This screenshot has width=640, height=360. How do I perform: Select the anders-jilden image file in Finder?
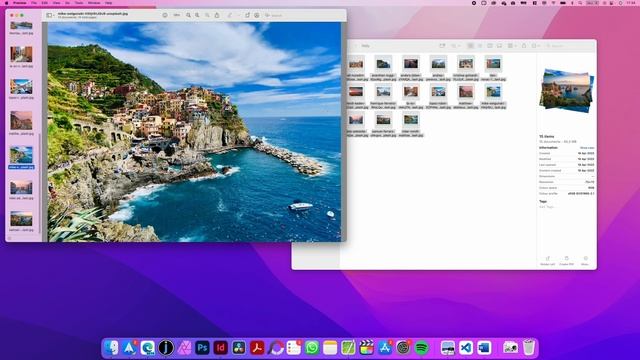tap(411, 68)
